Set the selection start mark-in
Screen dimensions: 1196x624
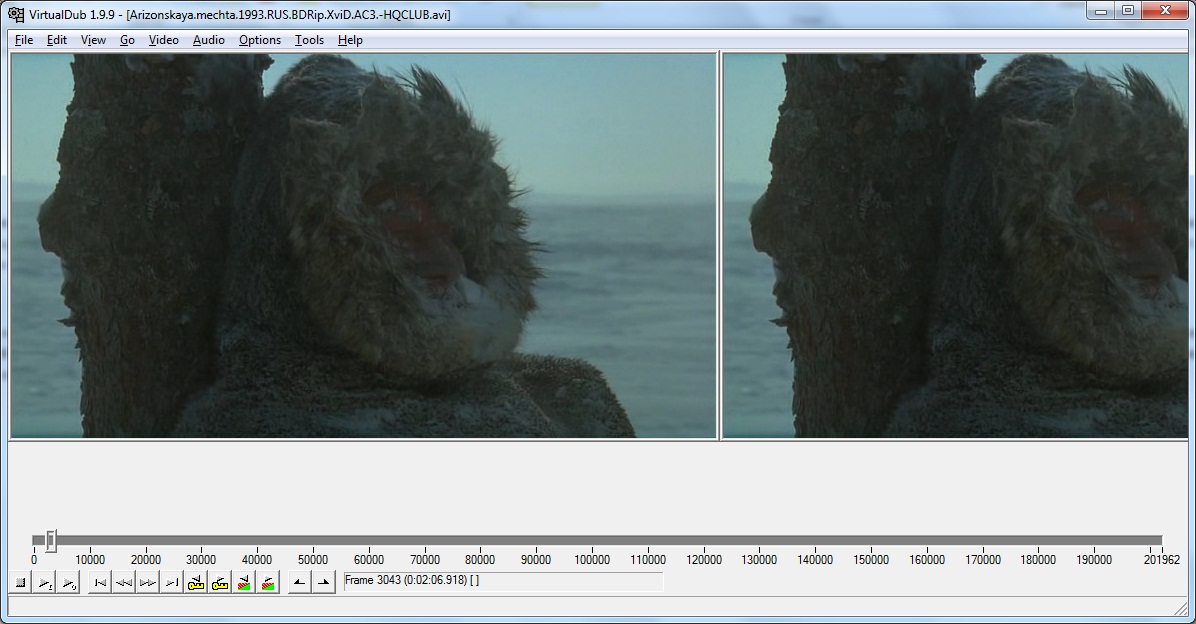click(x=299, y=583)
